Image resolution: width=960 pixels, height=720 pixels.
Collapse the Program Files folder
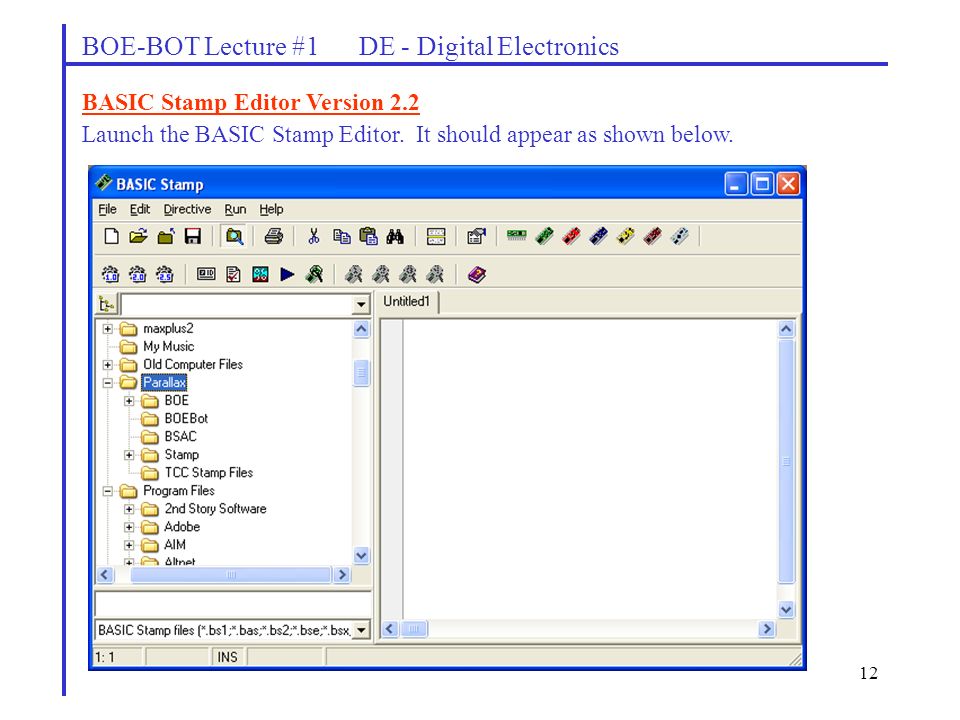pyautogui.click(x=108, y=491)
